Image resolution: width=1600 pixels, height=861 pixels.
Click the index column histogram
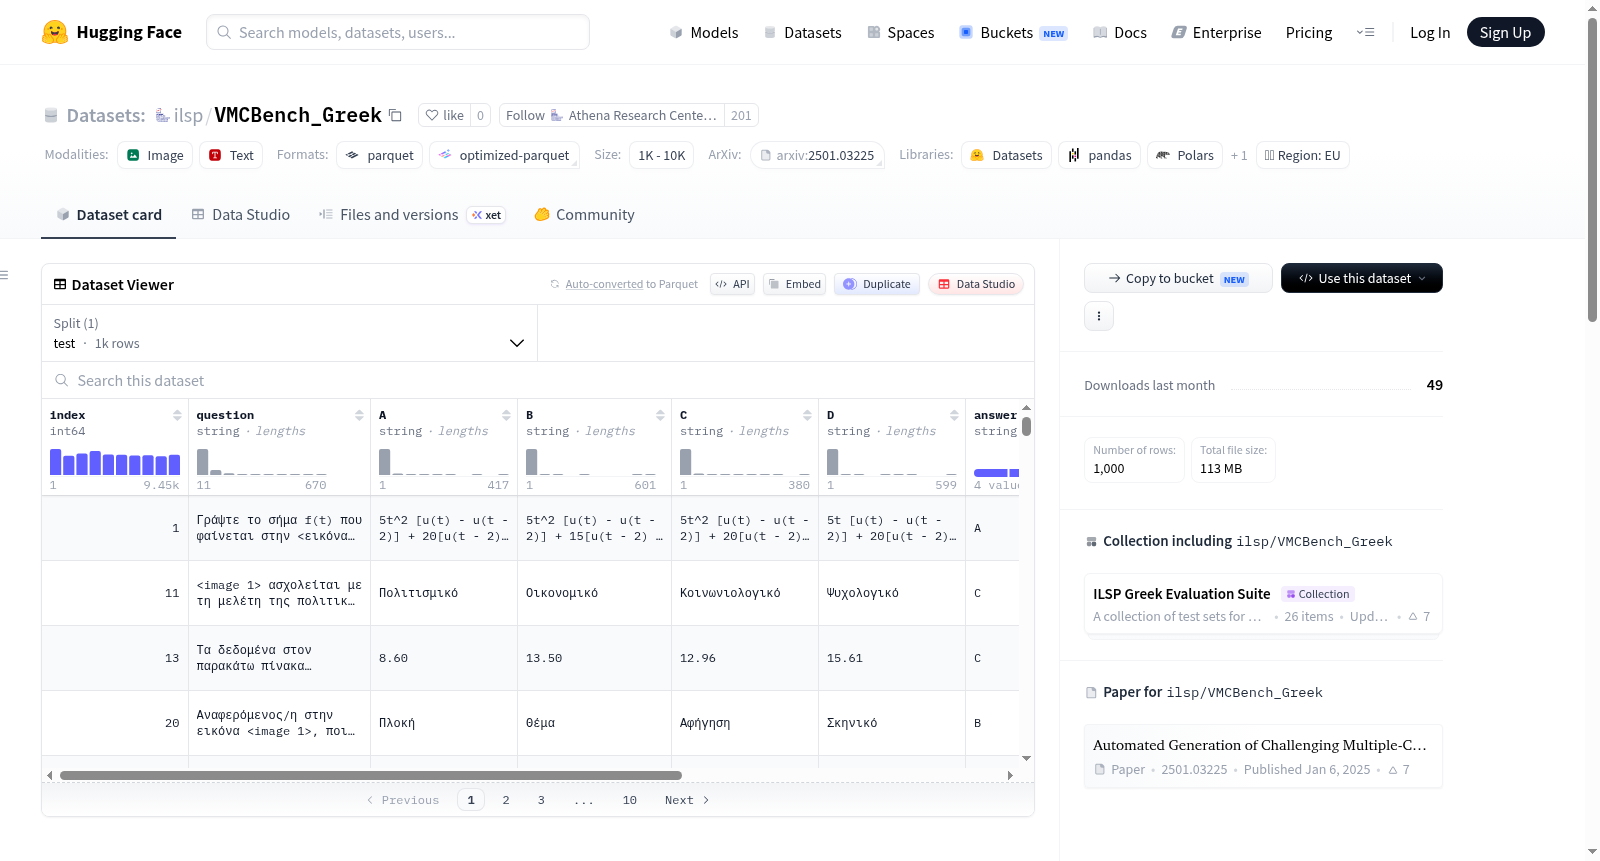(115, 462)
